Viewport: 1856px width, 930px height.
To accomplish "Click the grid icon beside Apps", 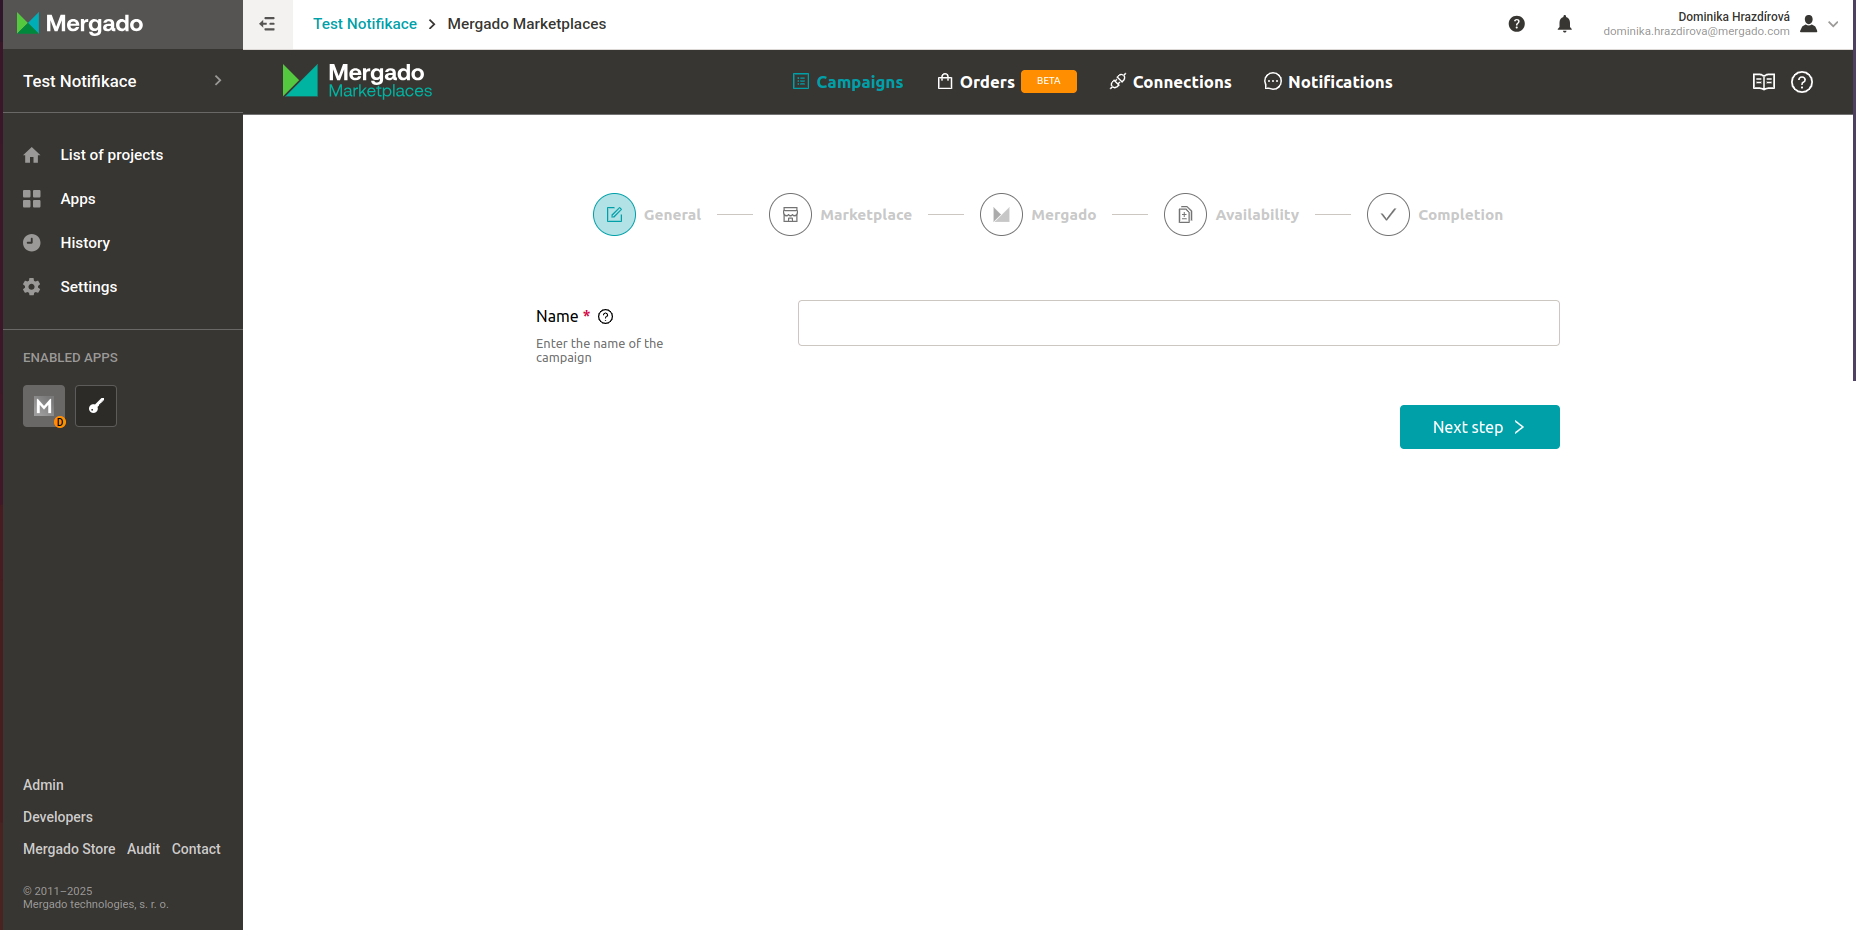I will pos(32,199).
